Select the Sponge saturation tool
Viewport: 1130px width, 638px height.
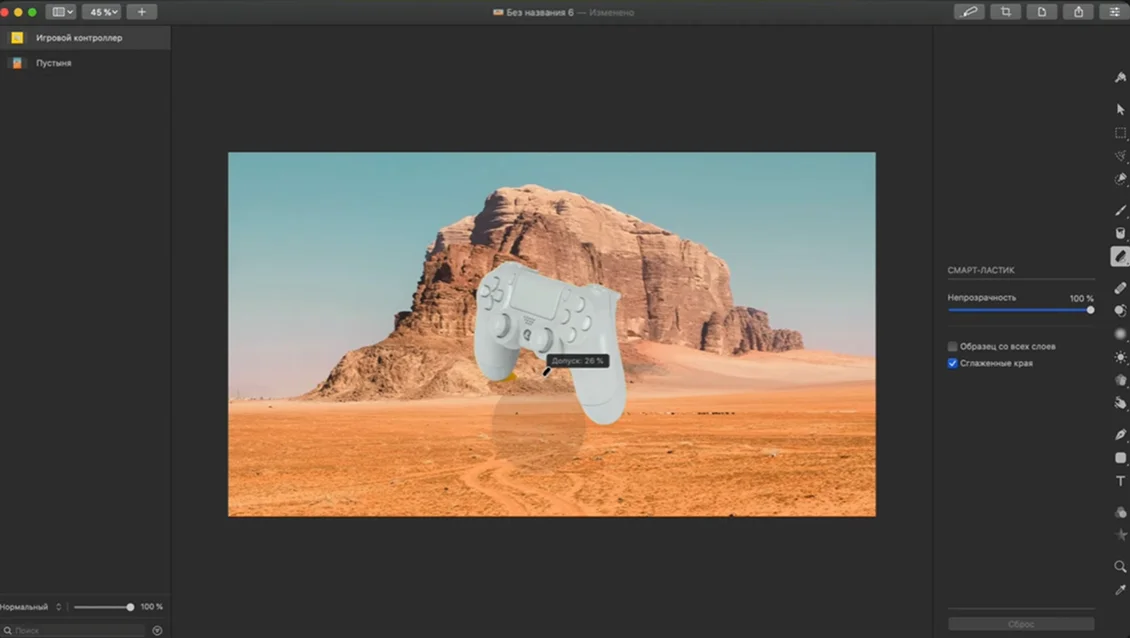pyautogui.click(x=1120, y=380)
